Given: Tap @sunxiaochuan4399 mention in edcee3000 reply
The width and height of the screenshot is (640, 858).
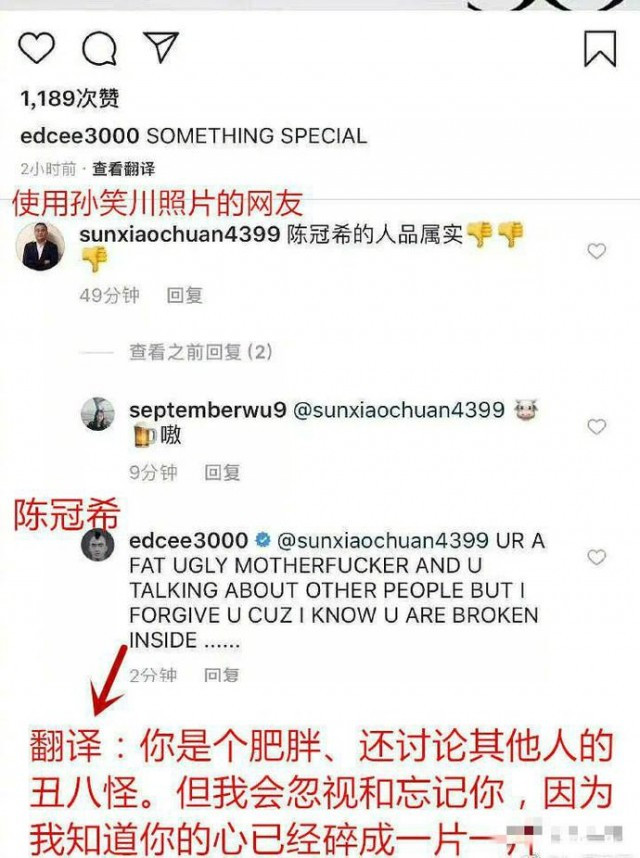Looking at the screenshot, I should click(383, 541).
